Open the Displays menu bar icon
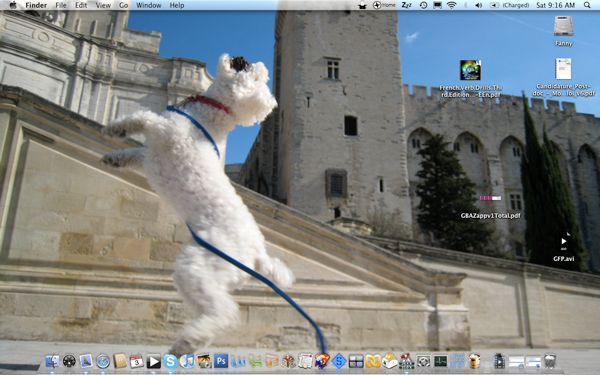600x375 pixels. (437, 5)
